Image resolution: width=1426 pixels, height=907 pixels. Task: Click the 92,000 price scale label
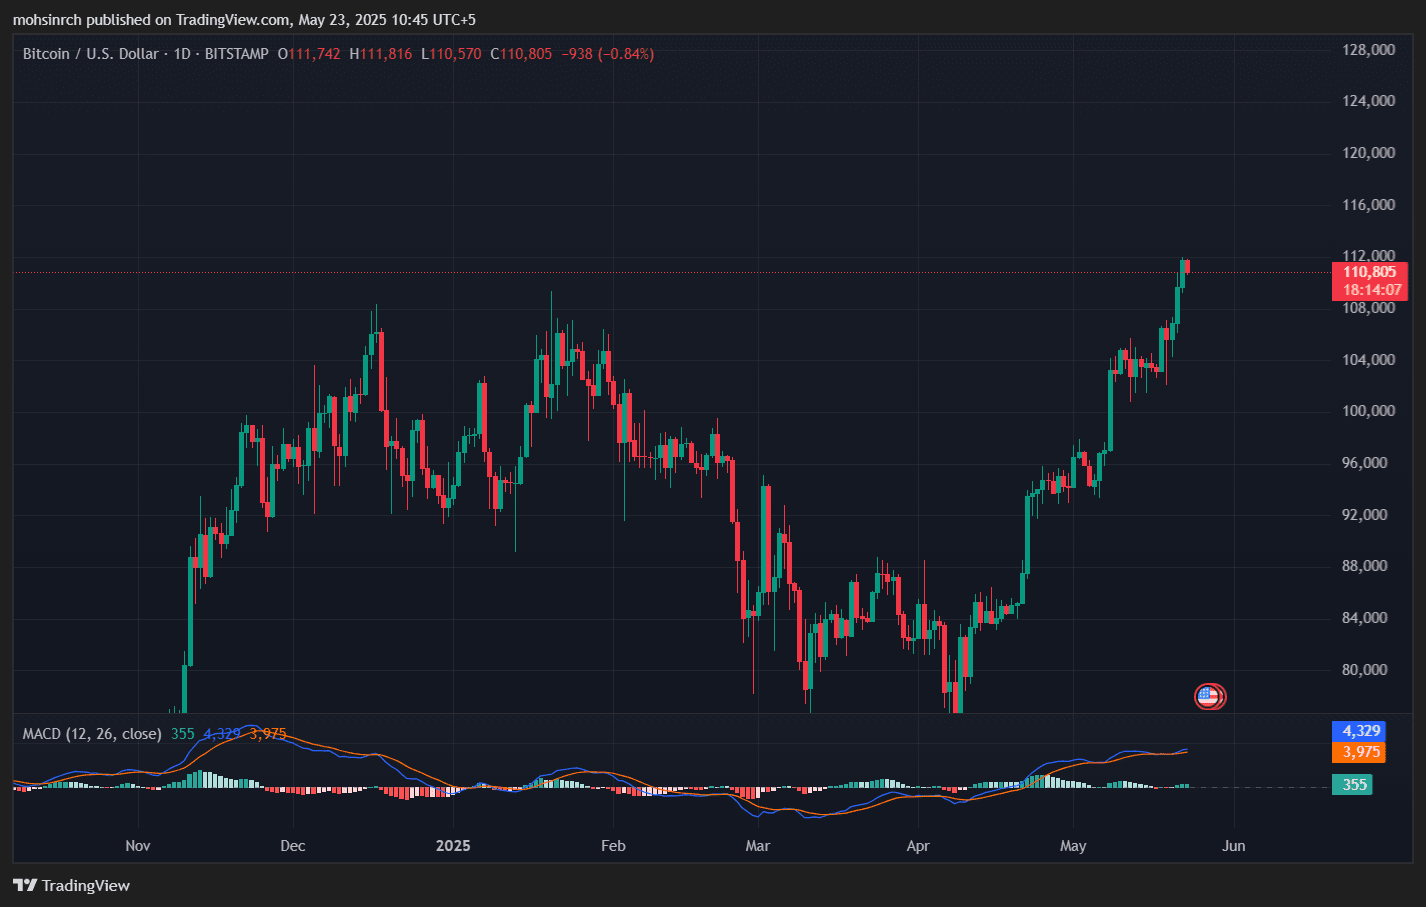1365,515
